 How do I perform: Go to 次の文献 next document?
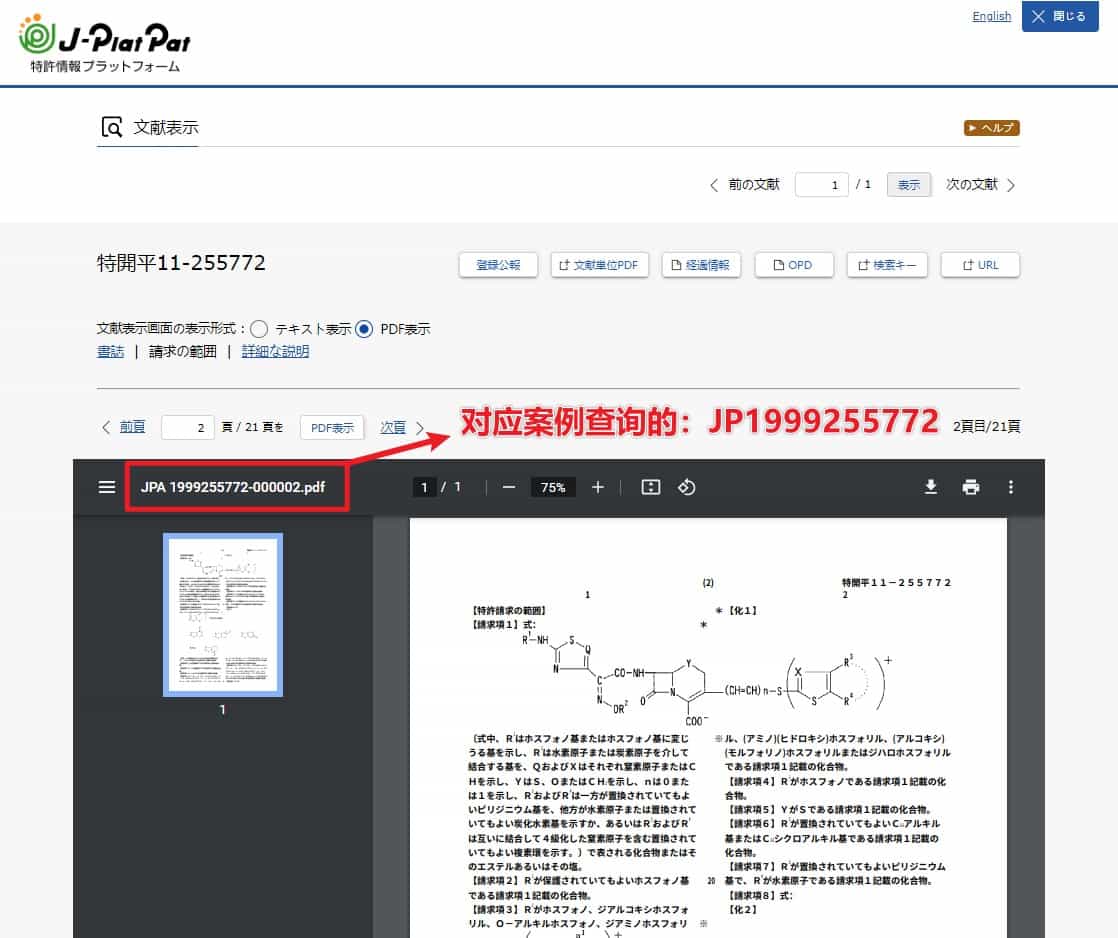[x=971, y=185]
